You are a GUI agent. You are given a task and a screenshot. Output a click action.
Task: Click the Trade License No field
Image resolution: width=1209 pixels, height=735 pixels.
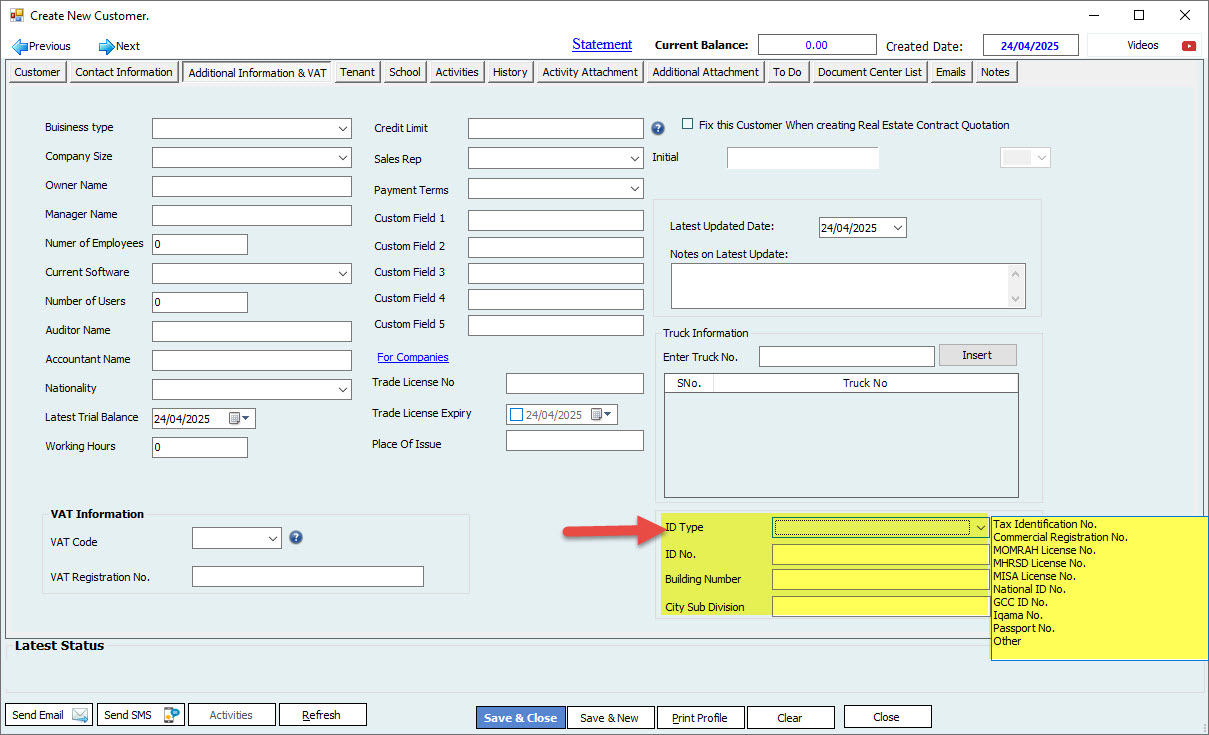575,384
